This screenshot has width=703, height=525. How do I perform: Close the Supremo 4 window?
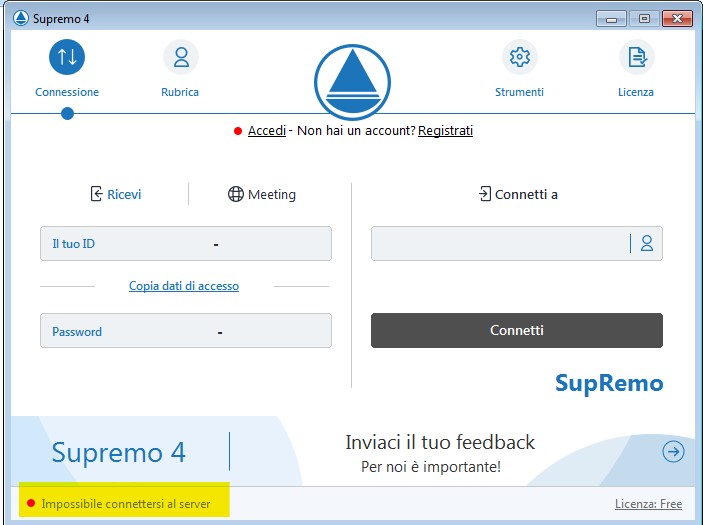tap(677, 19)
